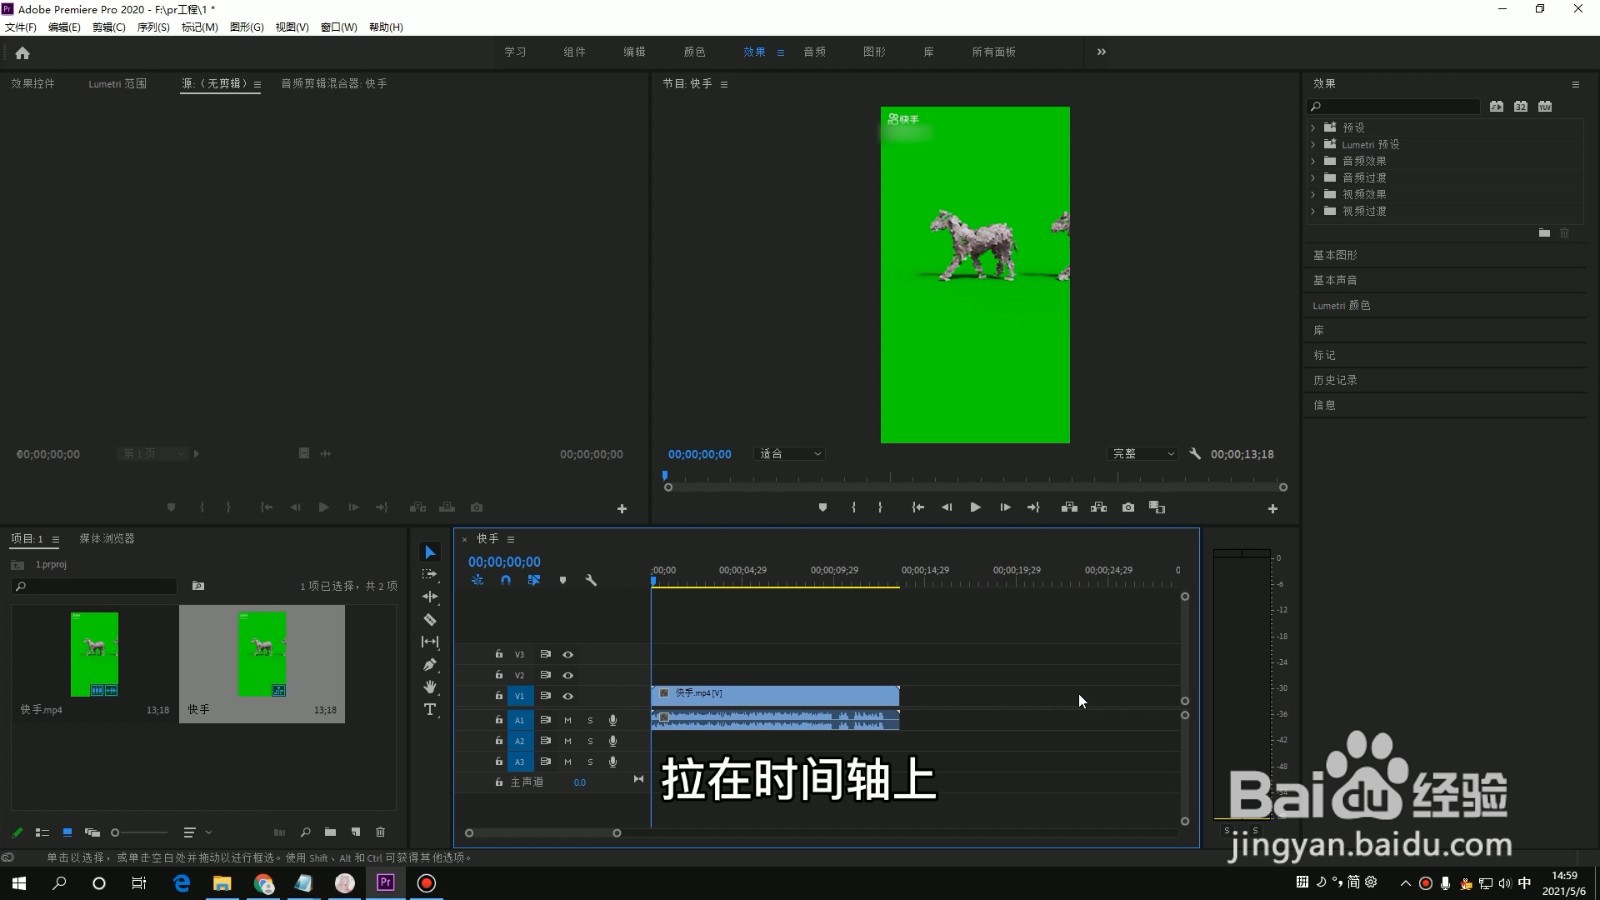
Task: Click the Lift button in program monitor
Action: click(x=1069, y=508)
